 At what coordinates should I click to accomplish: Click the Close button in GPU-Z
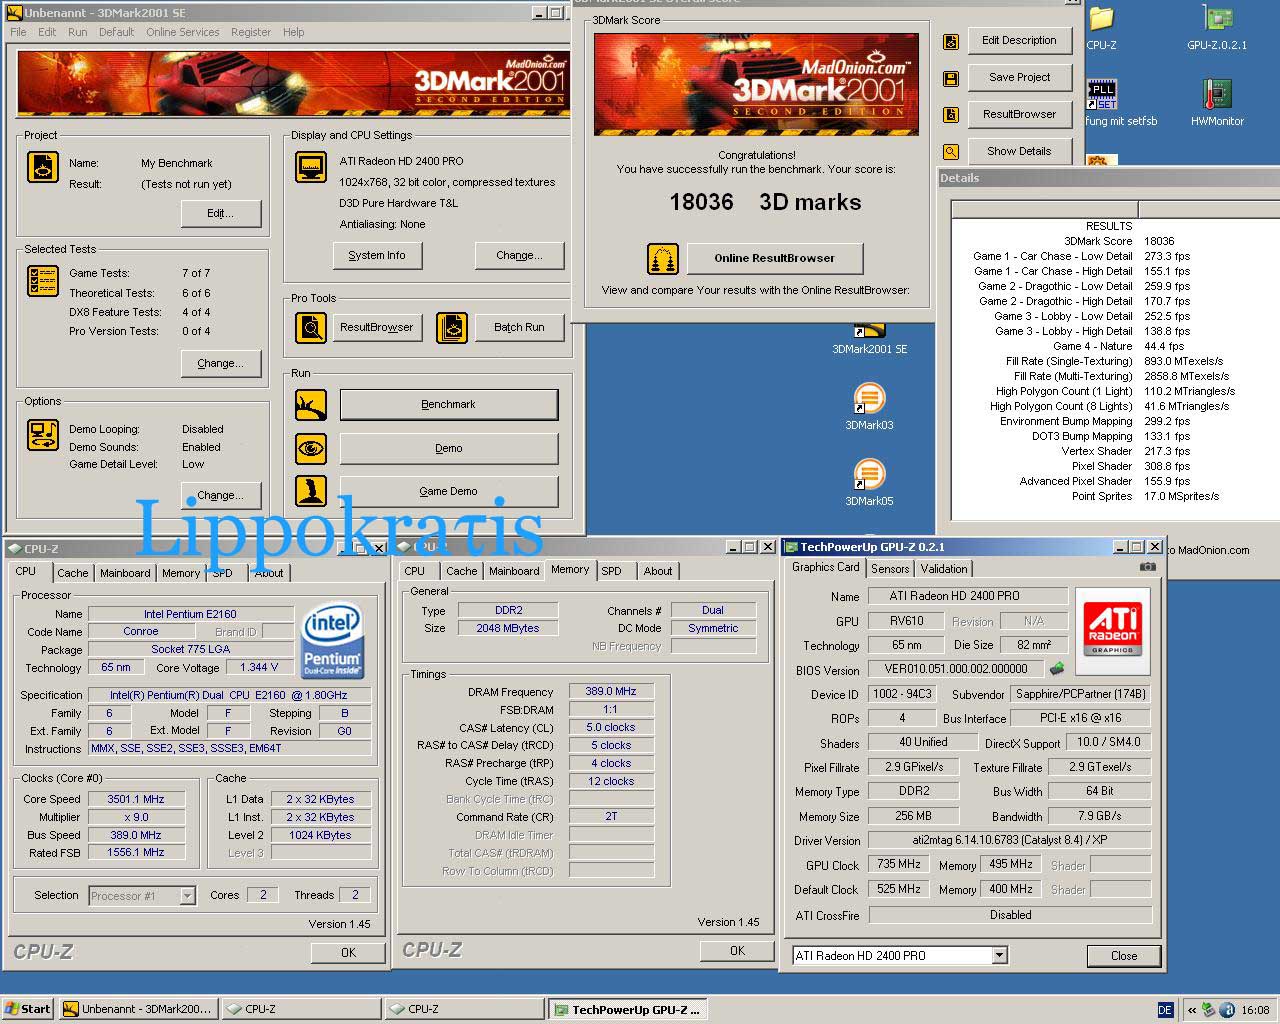click(1123, 955)
